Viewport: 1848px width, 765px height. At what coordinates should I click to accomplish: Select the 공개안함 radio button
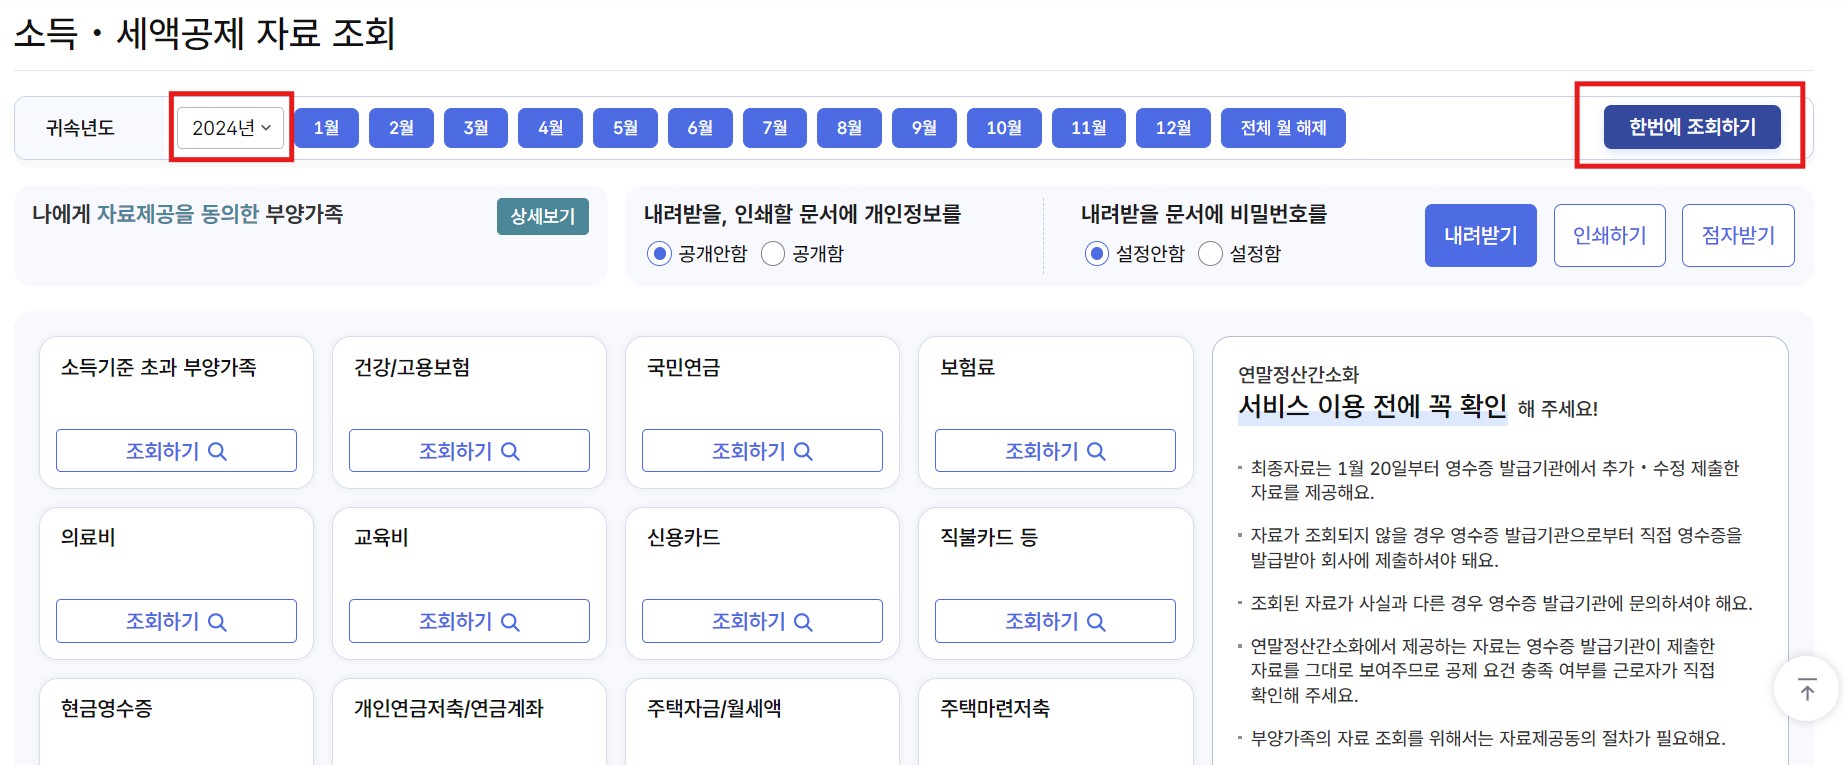click(x=658, y=254)
